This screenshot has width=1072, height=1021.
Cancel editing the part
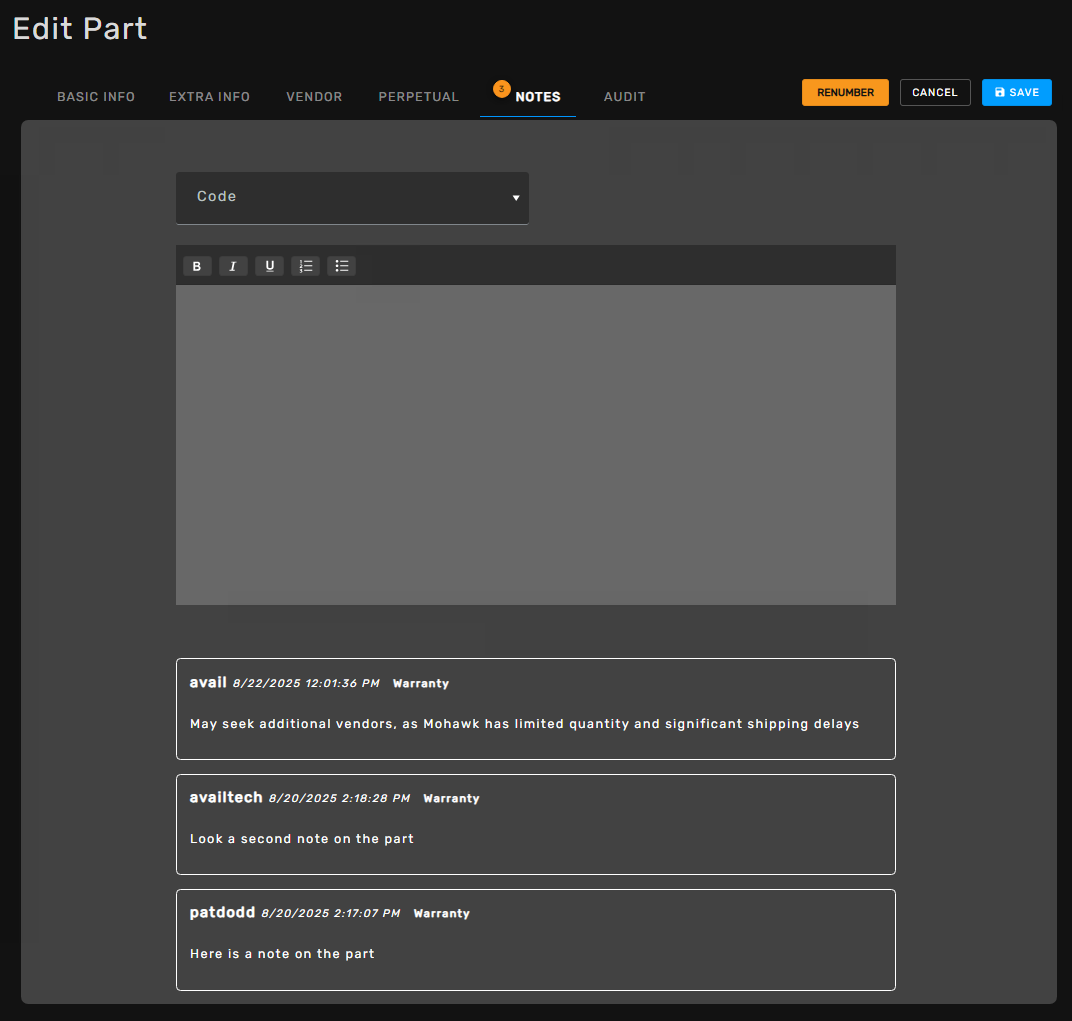point(934,93)
